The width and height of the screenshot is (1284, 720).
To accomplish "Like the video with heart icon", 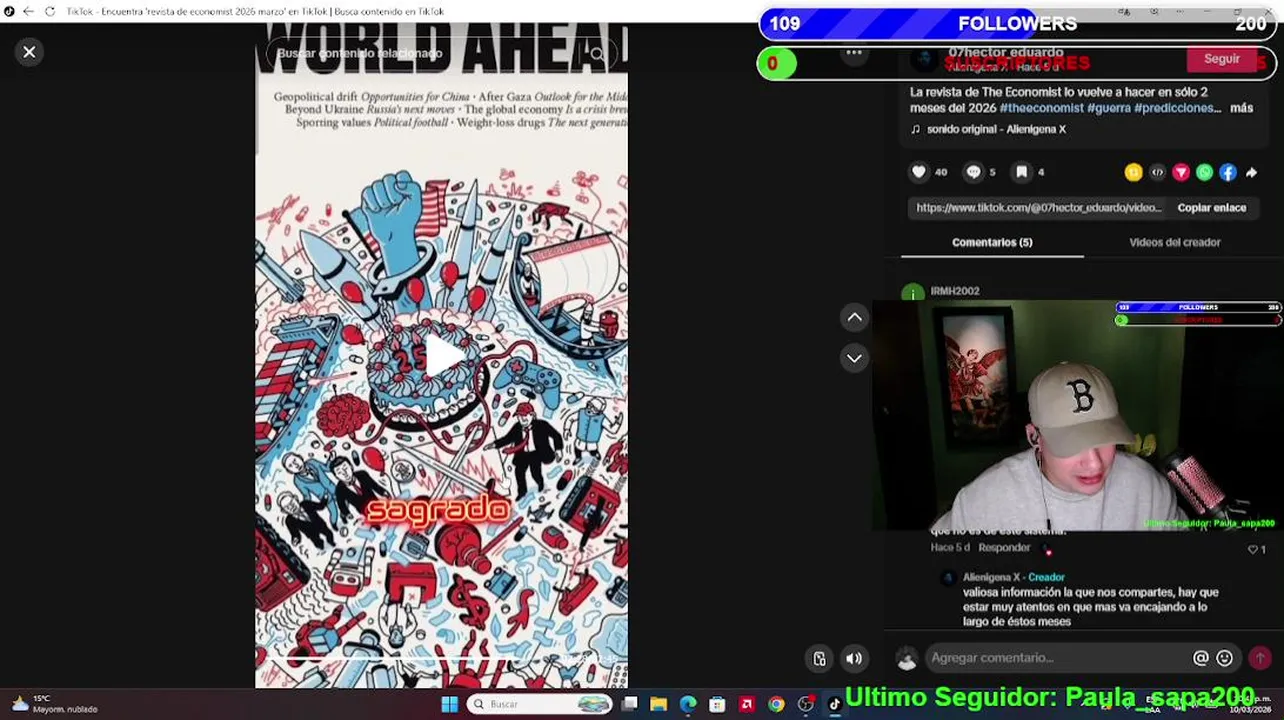I will coord(919,172).
